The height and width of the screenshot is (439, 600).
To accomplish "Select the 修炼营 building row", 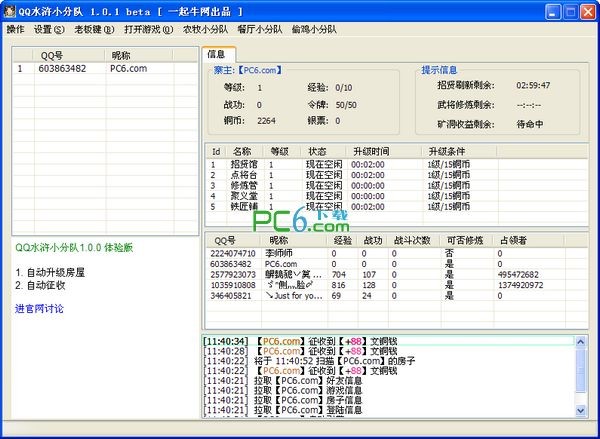I will pyautogui.click(x=396, y=186).
